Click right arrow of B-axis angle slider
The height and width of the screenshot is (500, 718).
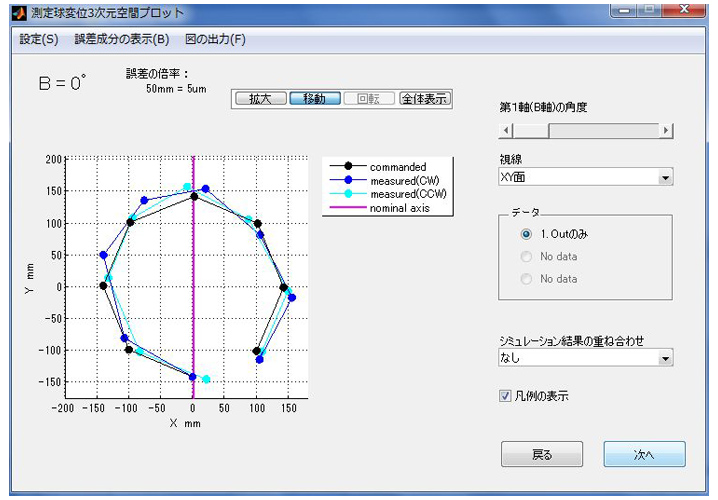[x=666, y=131]
